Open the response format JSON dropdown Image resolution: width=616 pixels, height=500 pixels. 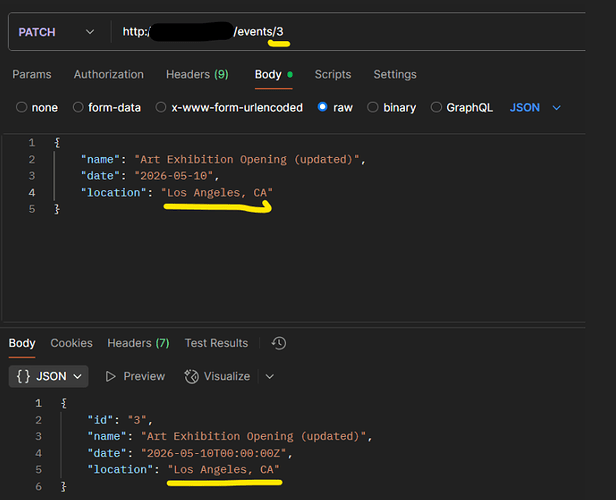(49, 376)
